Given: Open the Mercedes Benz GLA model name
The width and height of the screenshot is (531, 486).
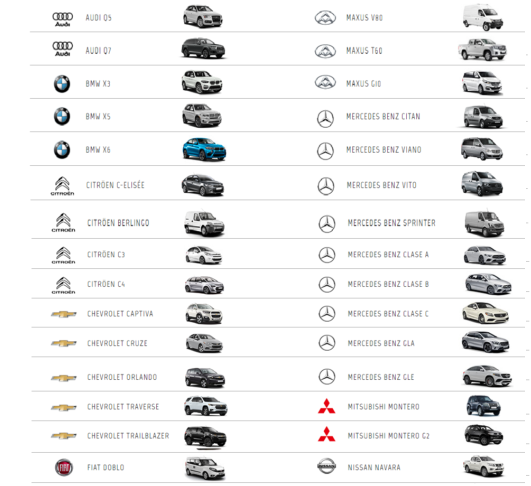Looking at the screenshot, I should [381, 343].
